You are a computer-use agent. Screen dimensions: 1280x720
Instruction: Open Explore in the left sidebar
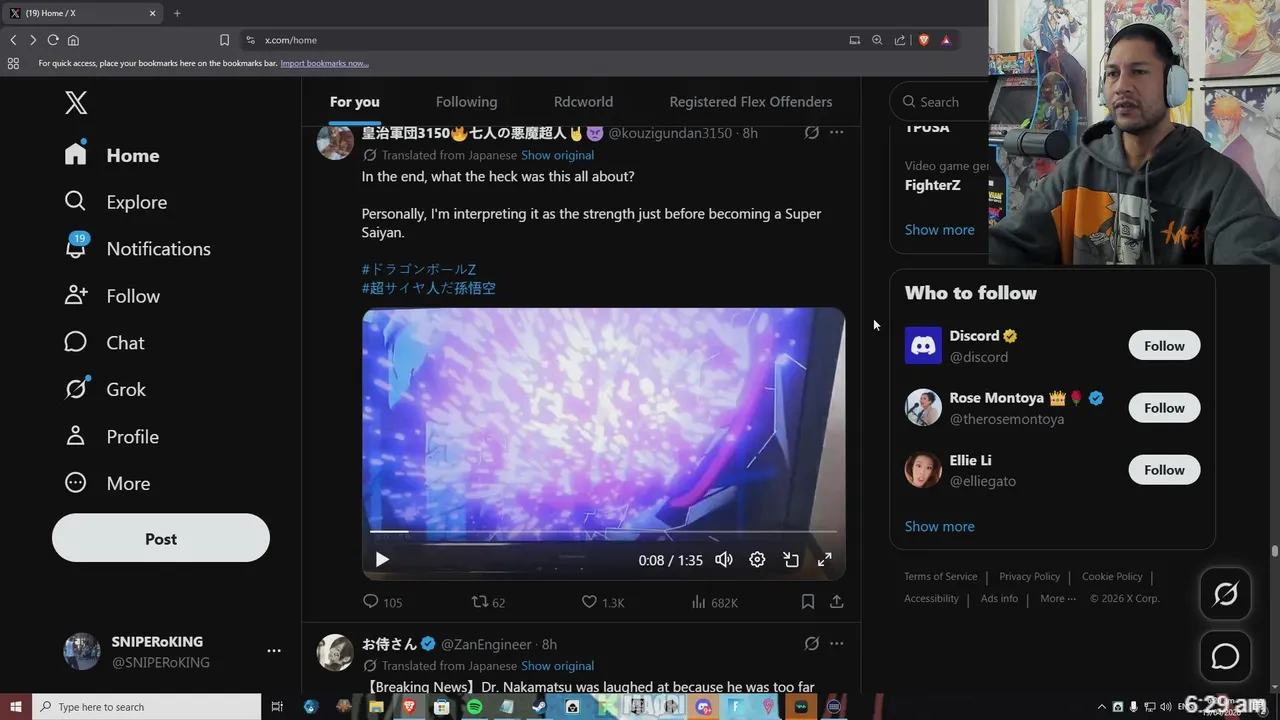click(x=116, y=202)
